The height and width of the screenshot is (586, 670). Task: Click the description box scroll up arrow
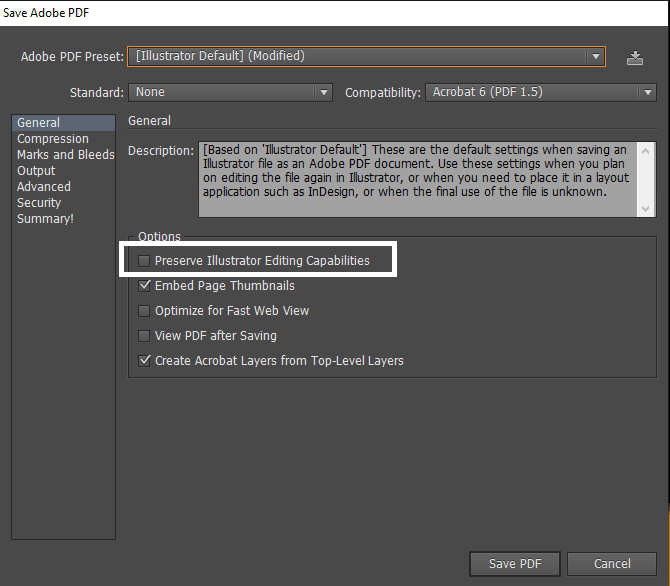point(646,151)
